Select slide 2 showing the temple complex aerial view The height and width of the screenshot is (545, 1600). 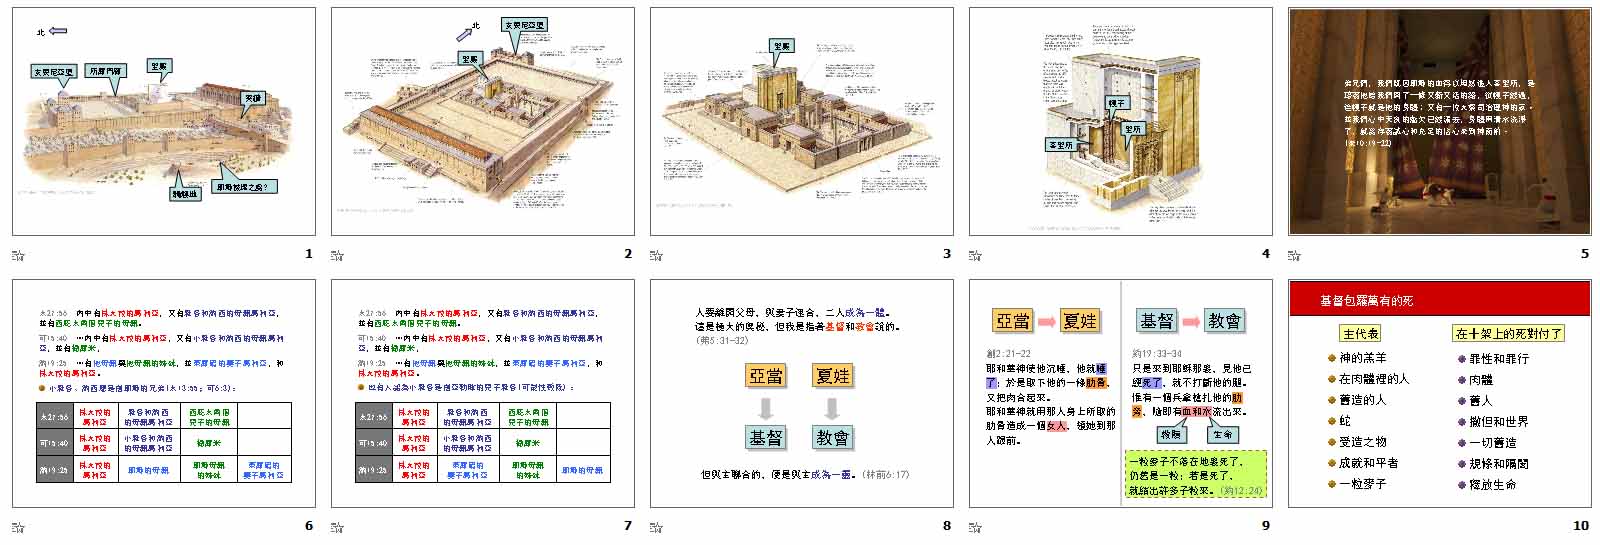pyautogui.click(x=482, y=121)
